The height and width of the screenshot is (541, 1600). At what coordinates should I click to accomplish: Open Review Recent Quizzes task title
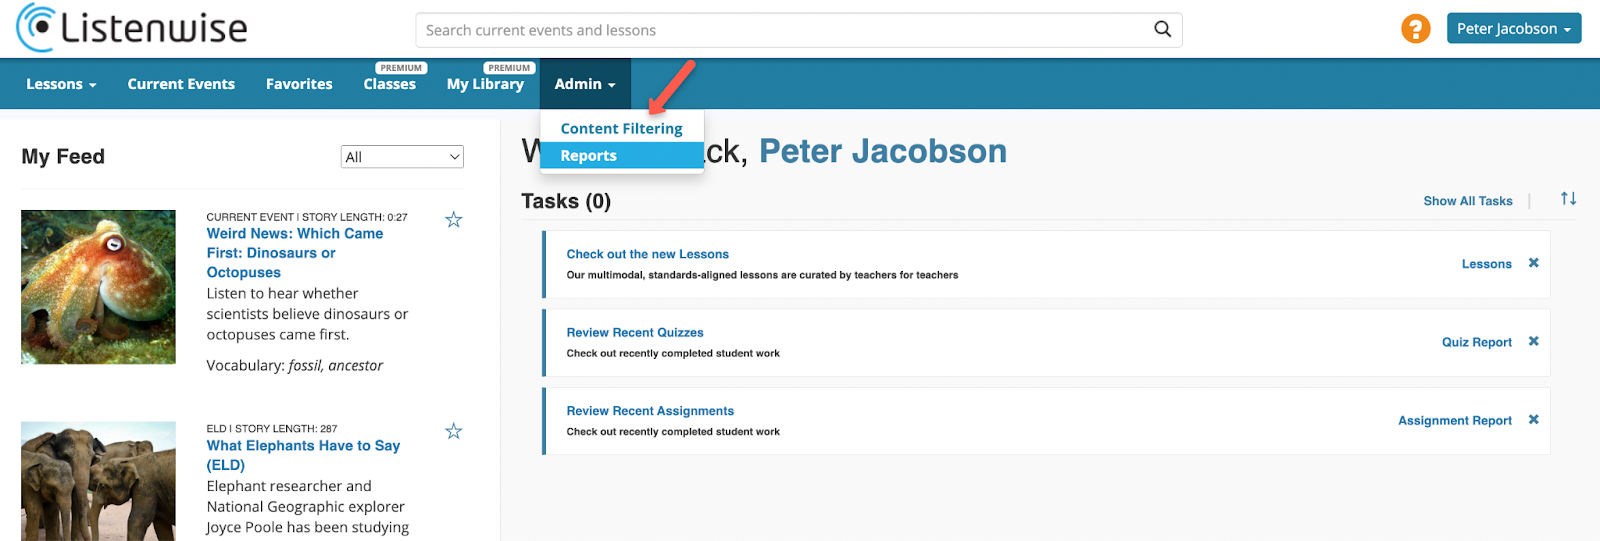coord(635,332)
